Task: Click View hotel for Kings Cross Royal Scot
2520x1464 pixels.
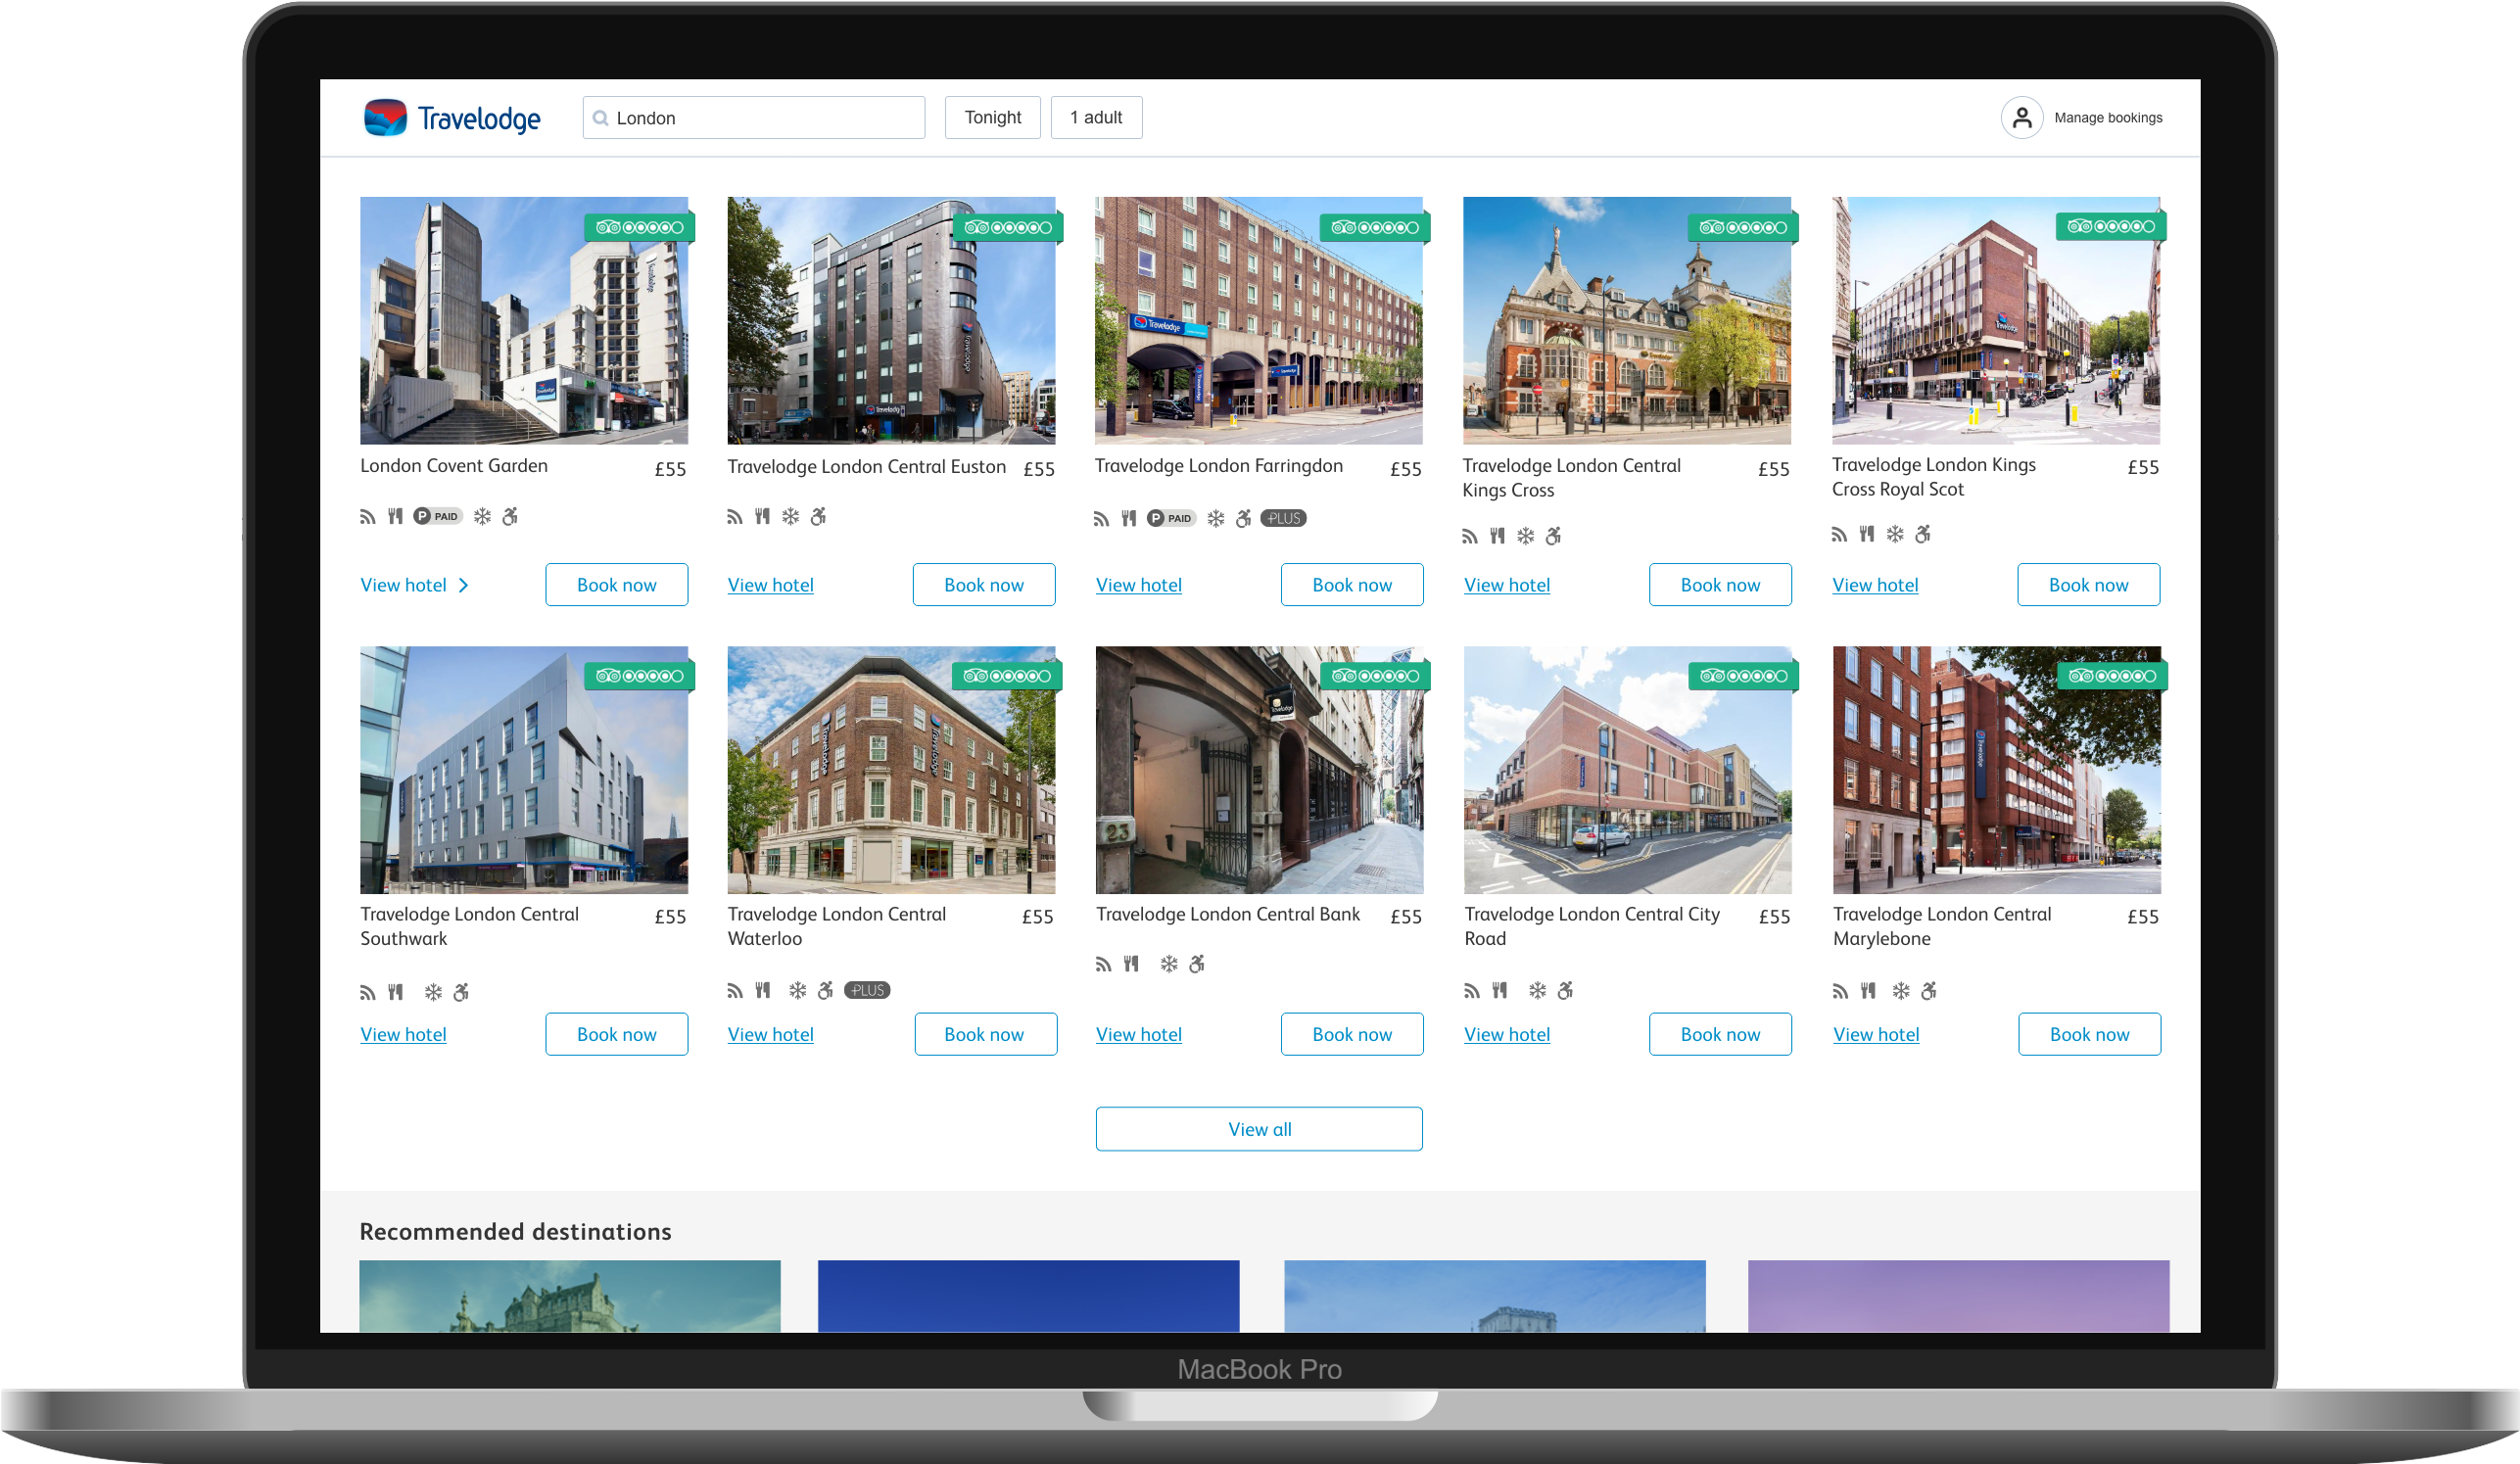Action: (1875, 586)
